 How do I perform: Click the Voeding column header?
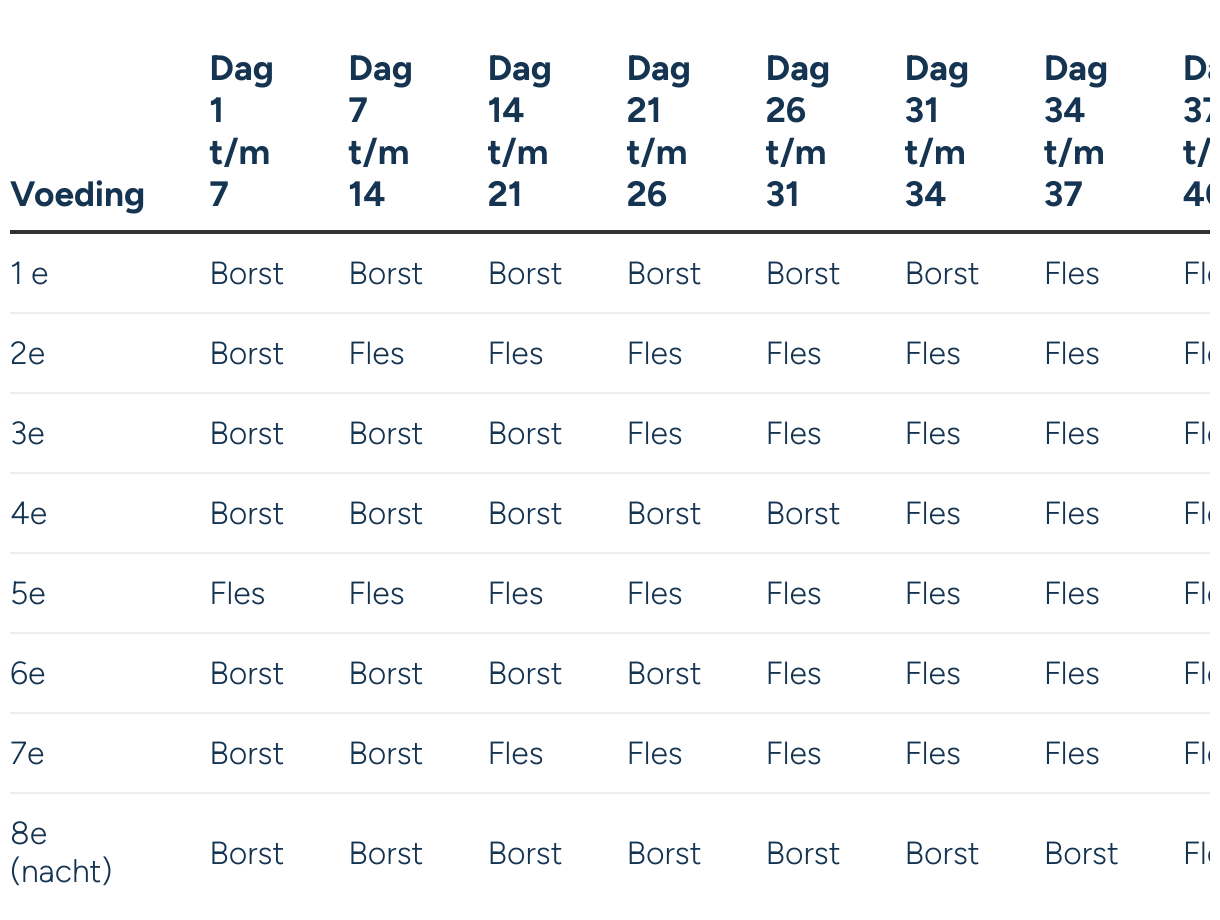77,194
